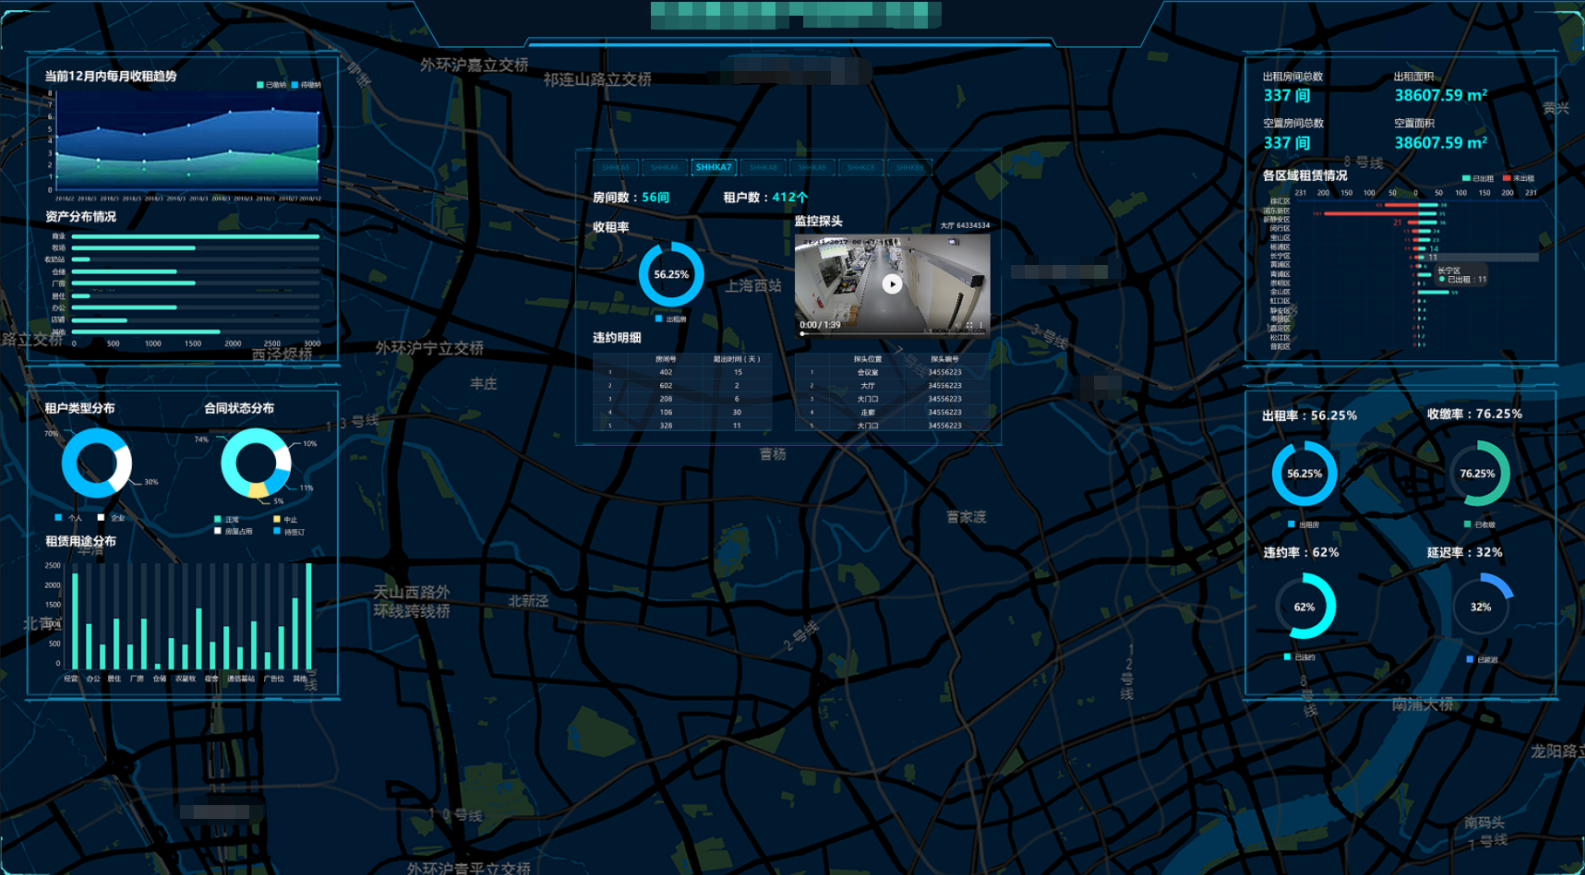Open the video's three-dot more options

coord(981,325)
